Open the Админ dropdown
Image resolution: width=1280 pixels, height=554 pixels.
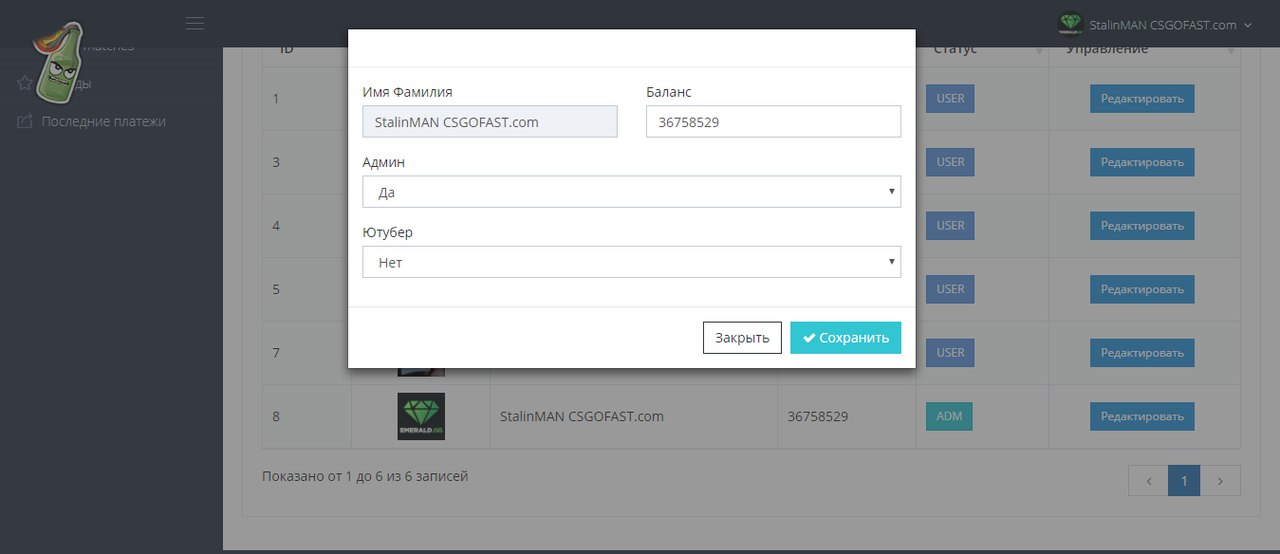[631, 192]
